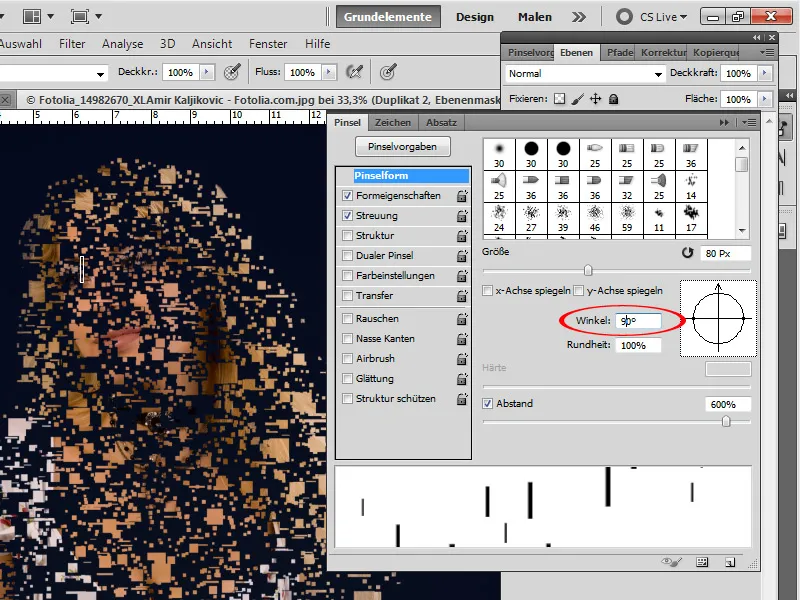
Task: Toggle lock icon beside Transfer
Action: (x=462, y=296)
